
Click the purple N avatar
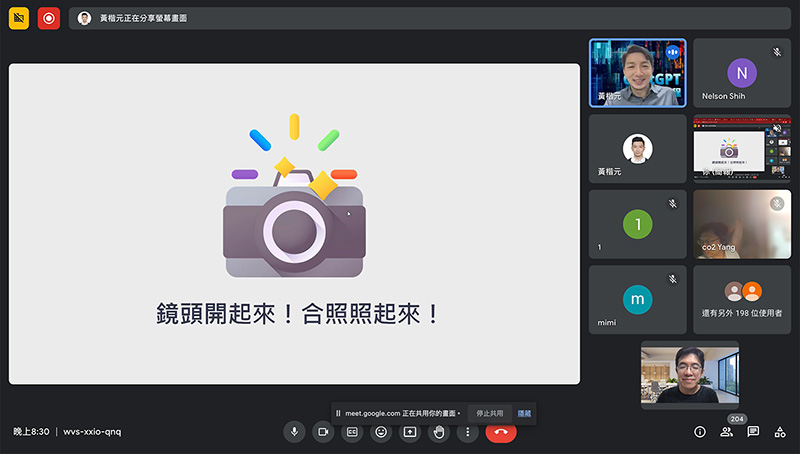coord(742,73)
